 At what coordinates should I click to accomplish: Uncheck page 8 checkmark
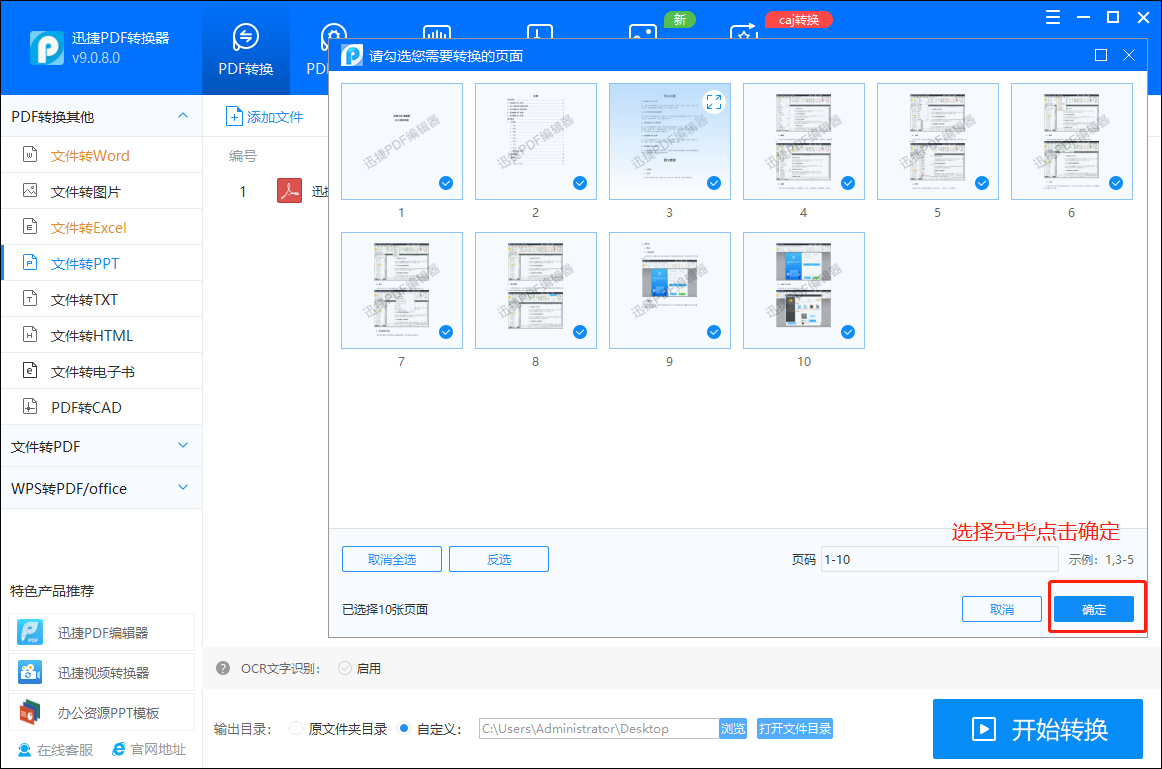[580, 332]
